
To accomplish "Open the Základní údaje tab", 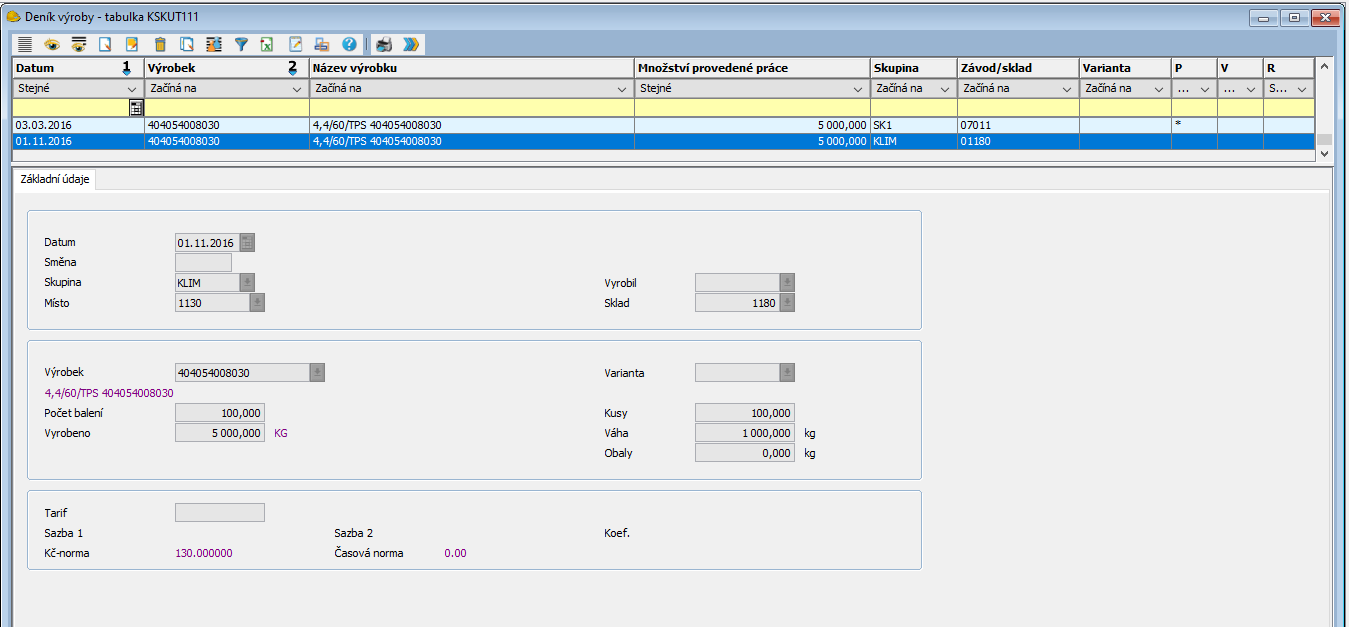I will pyautogui.click(x=54, y=180).
